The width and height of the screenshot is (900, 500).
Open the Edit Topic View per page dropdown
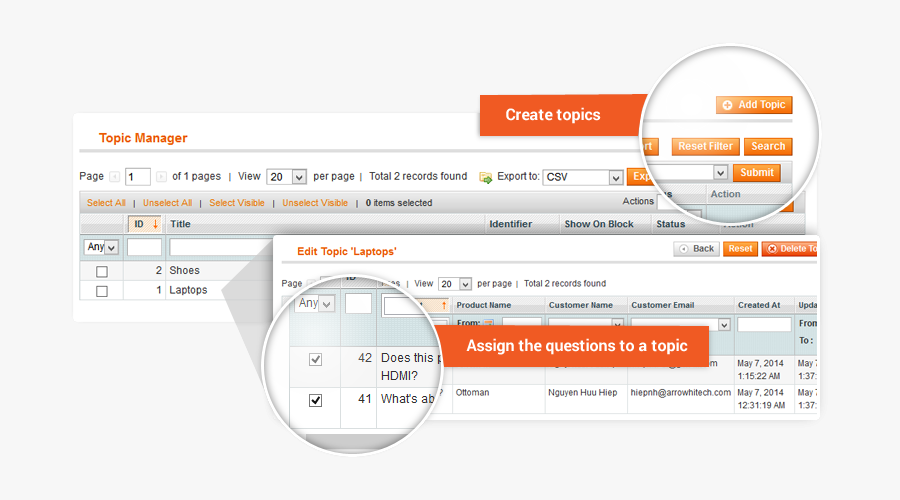point(455,284)
